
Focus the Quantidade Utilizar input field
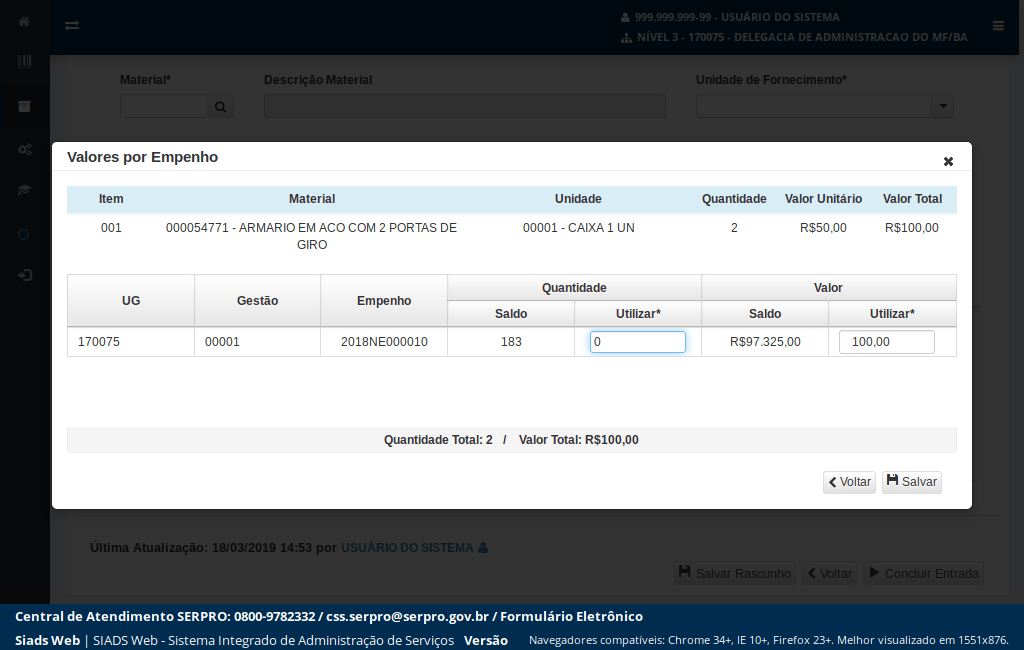pos(637,342)
